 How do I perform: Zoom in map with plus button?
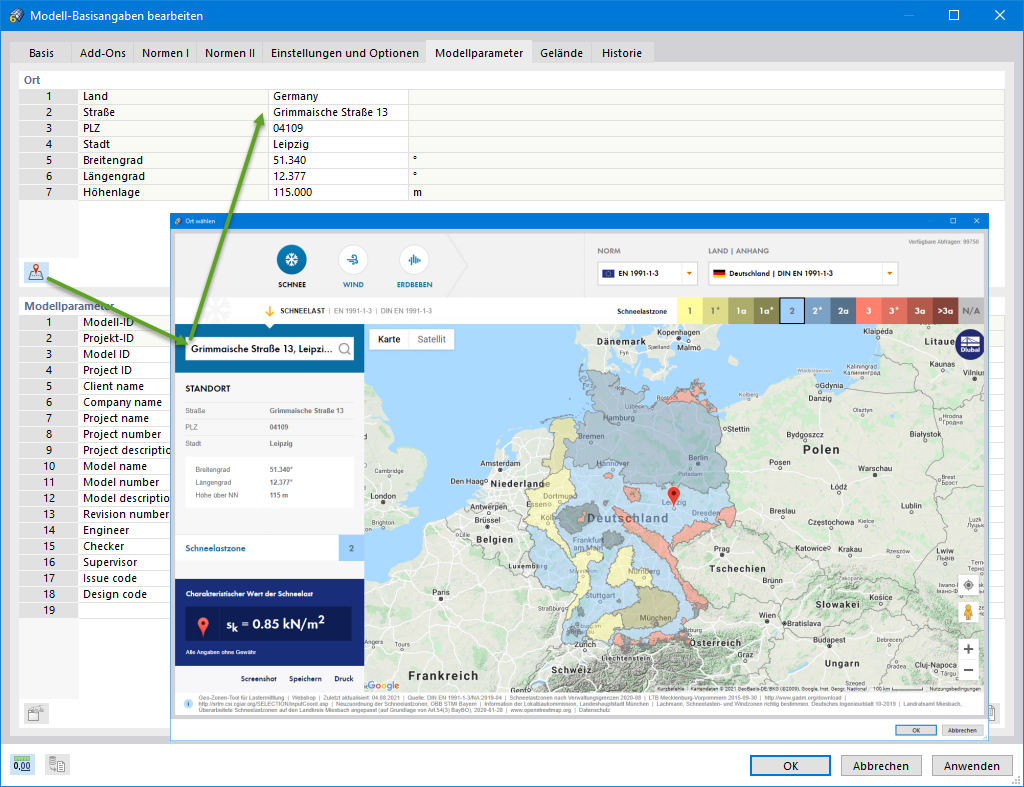(x=968, y=649)
